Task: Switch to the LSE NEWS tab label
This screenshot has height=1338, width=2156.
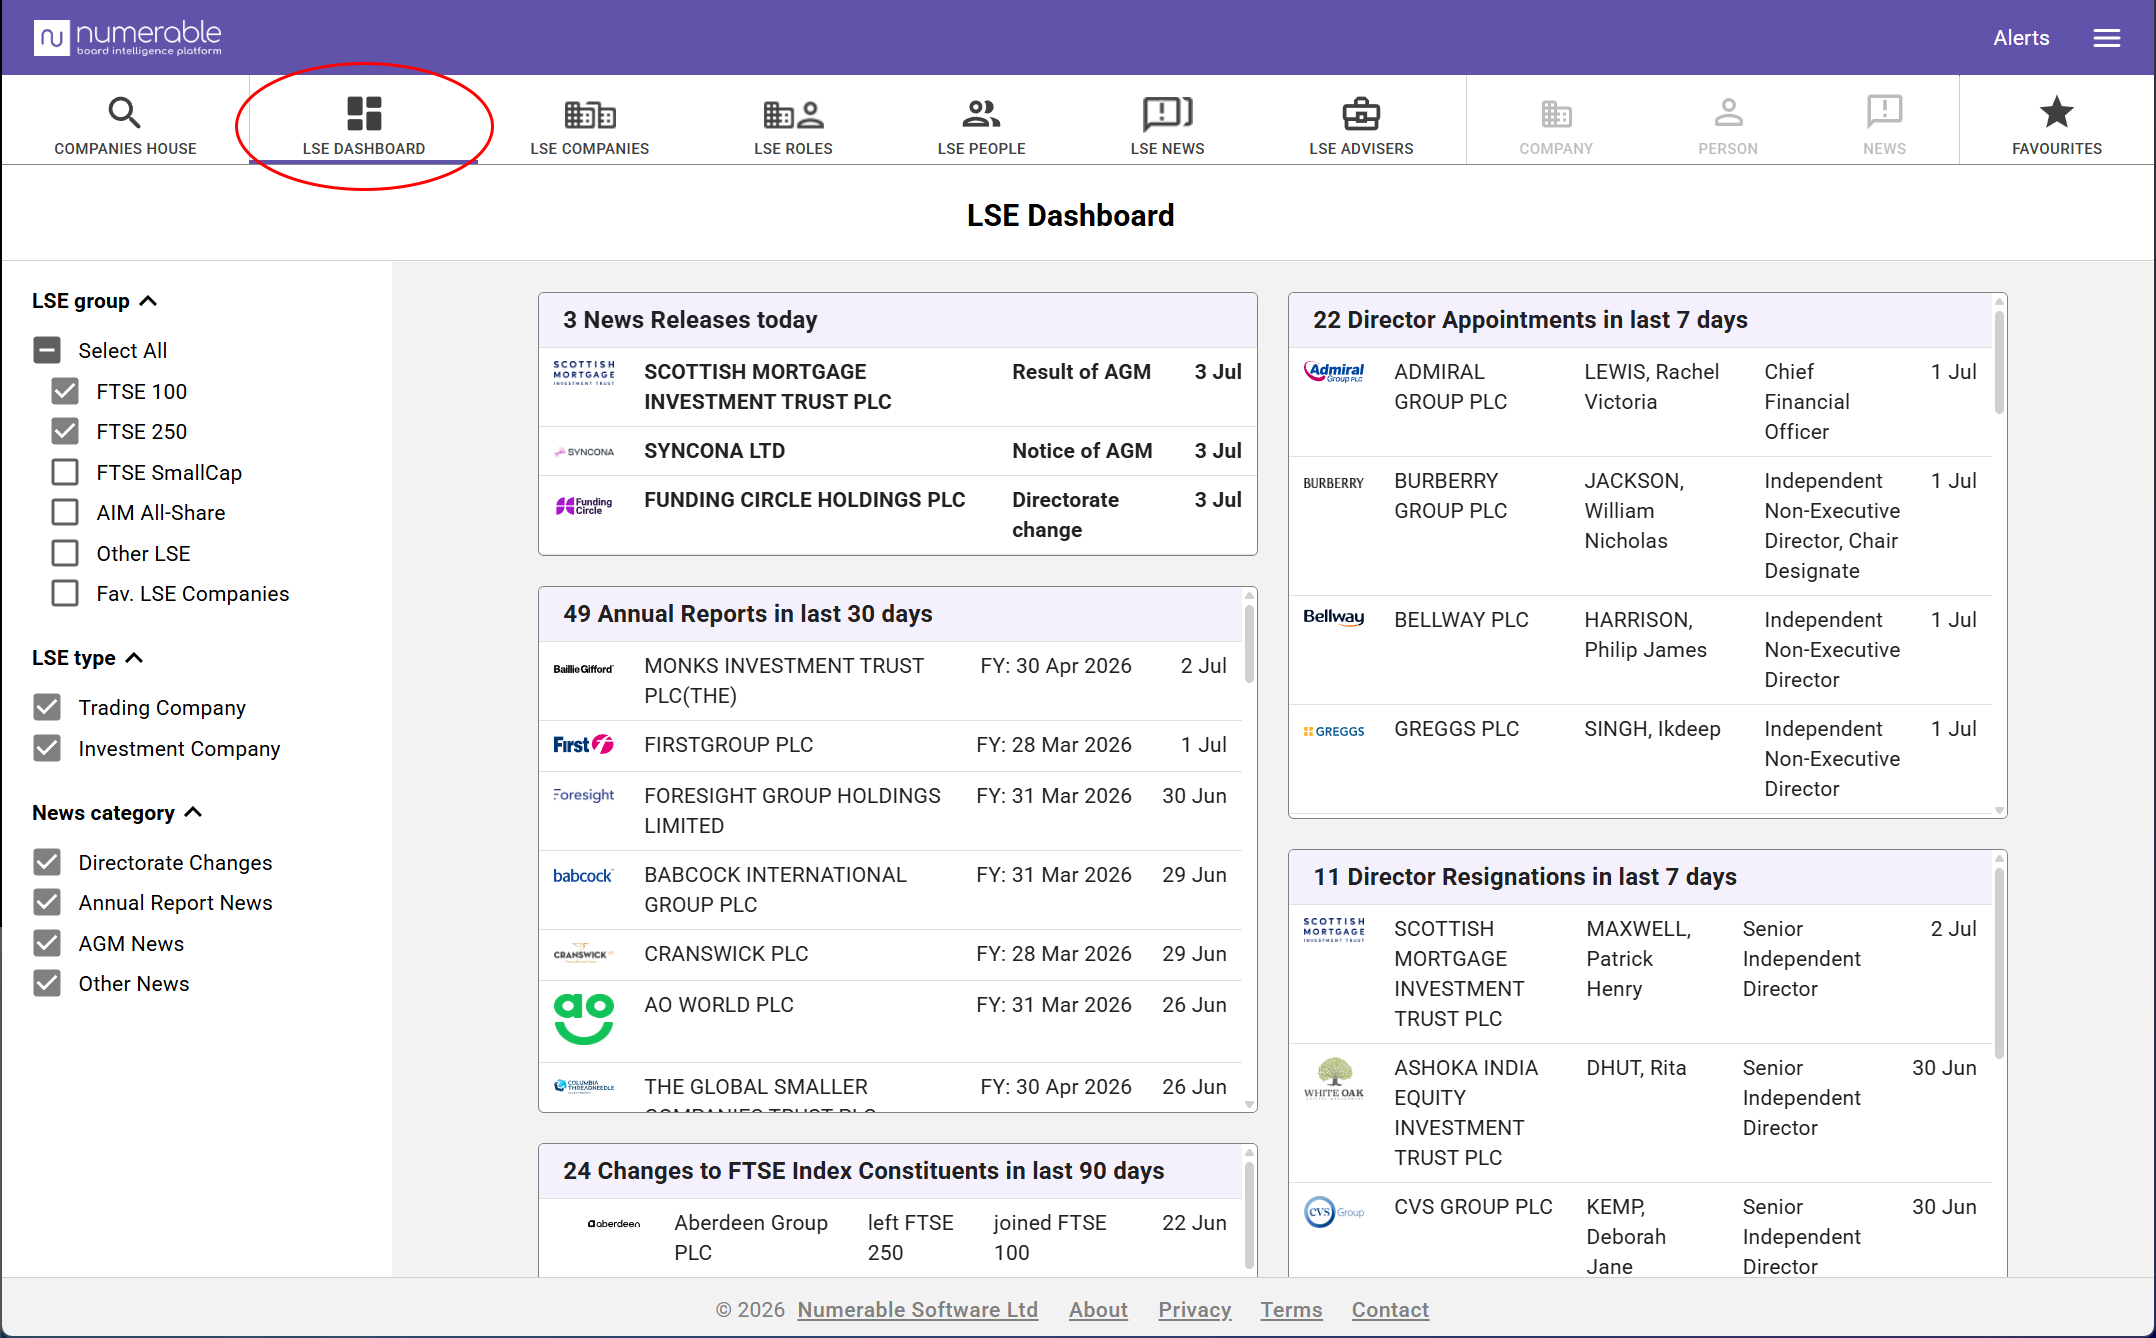Action: click(1167, 148)
